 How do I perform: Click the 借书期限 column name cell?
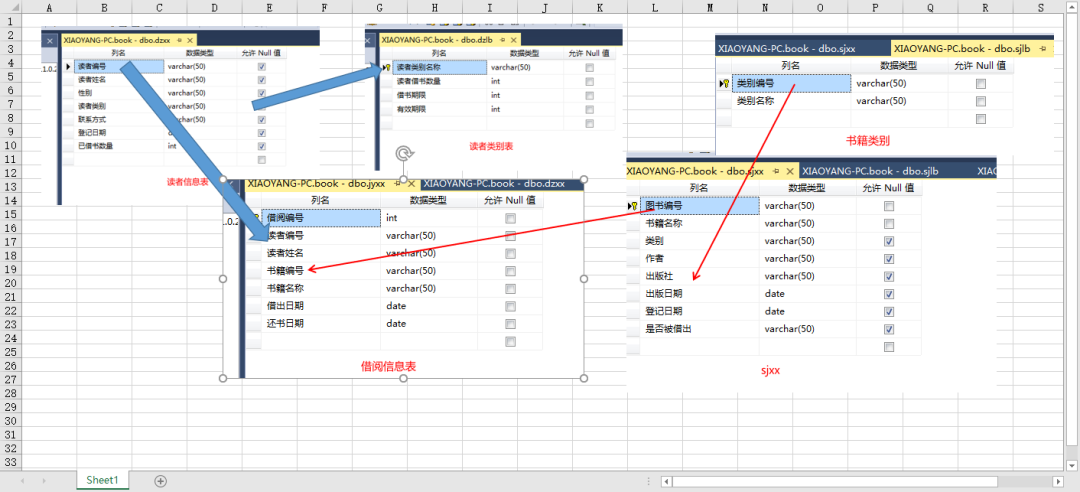tap(441, 95)
